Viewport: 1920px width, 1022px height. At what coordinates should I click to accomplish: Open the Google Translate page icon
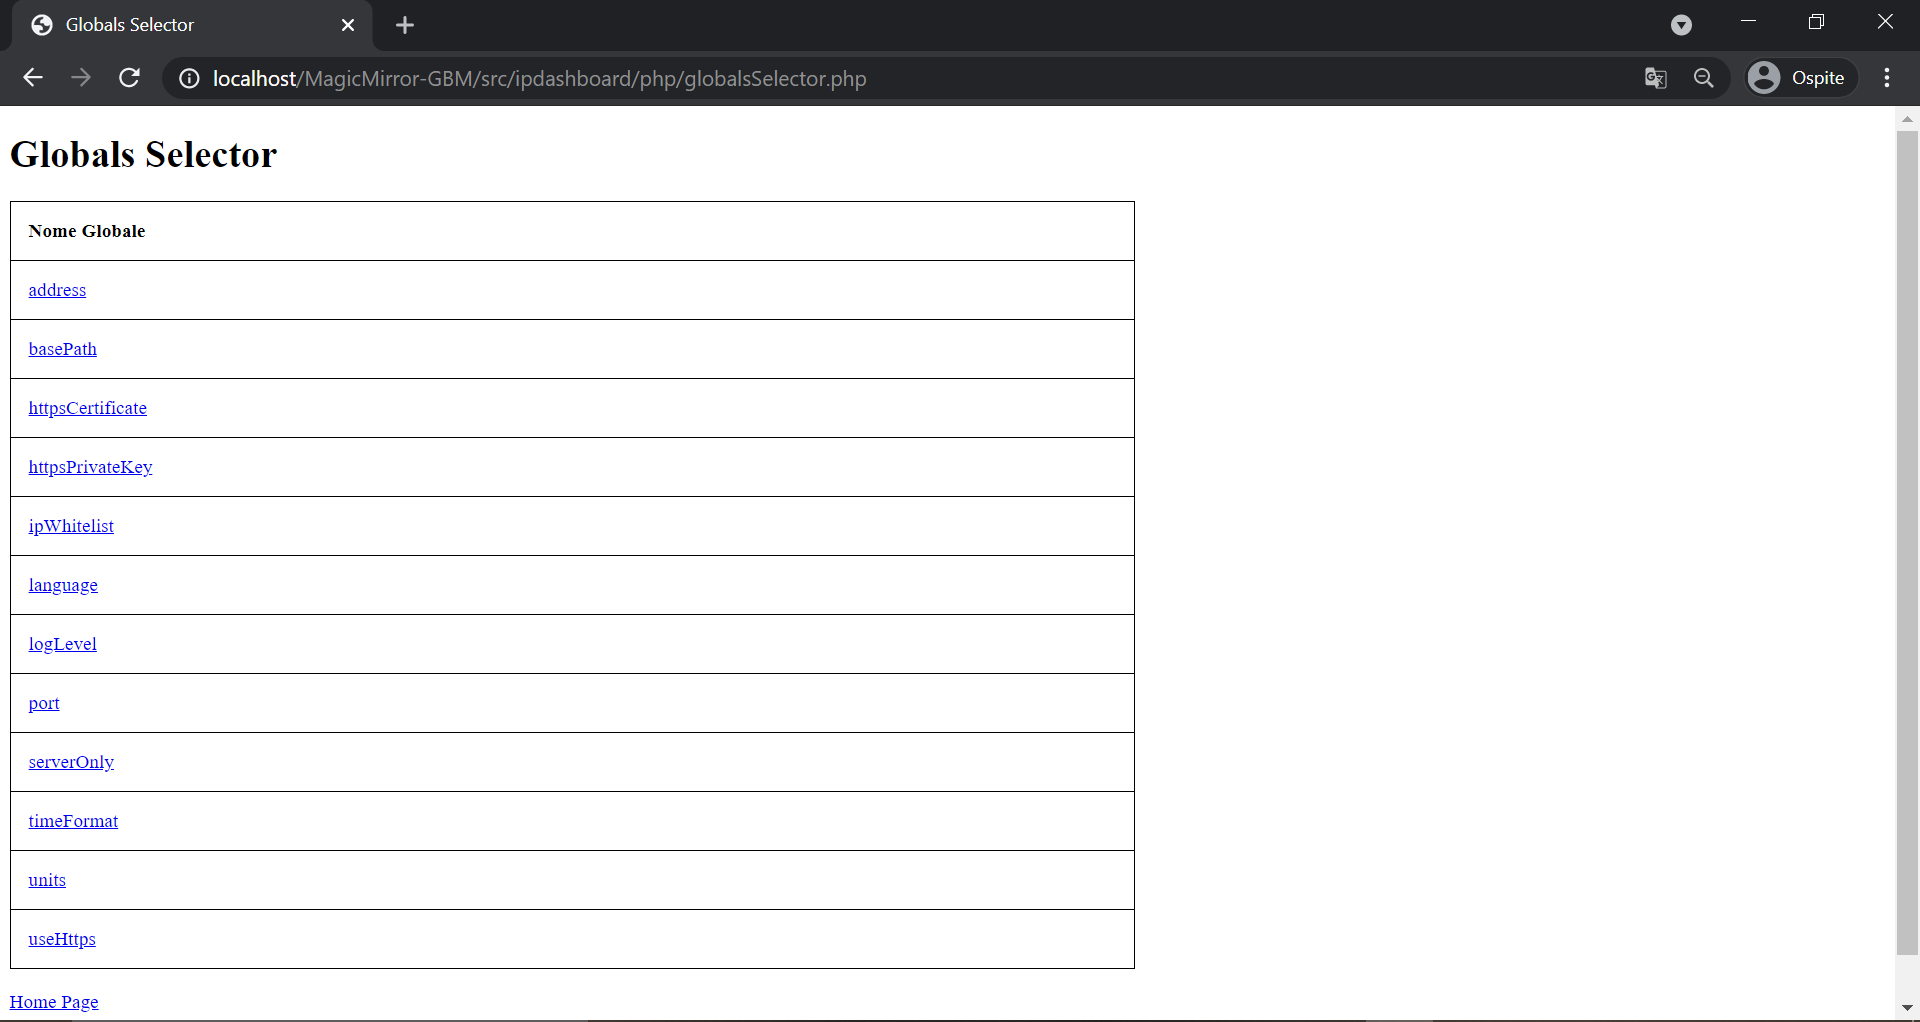coord(1656,78)
